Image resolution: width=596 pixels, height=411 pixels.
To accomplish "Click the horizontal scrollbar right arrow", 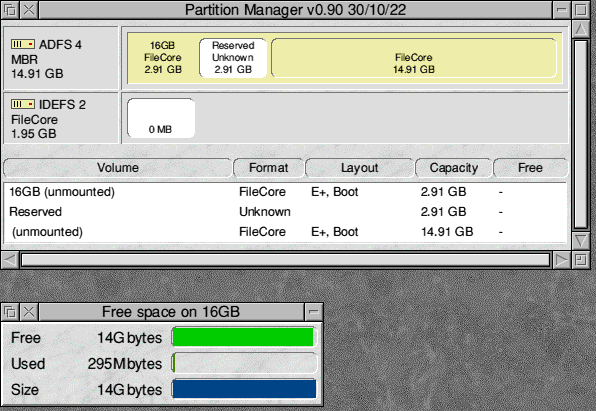I will (561, 260).
